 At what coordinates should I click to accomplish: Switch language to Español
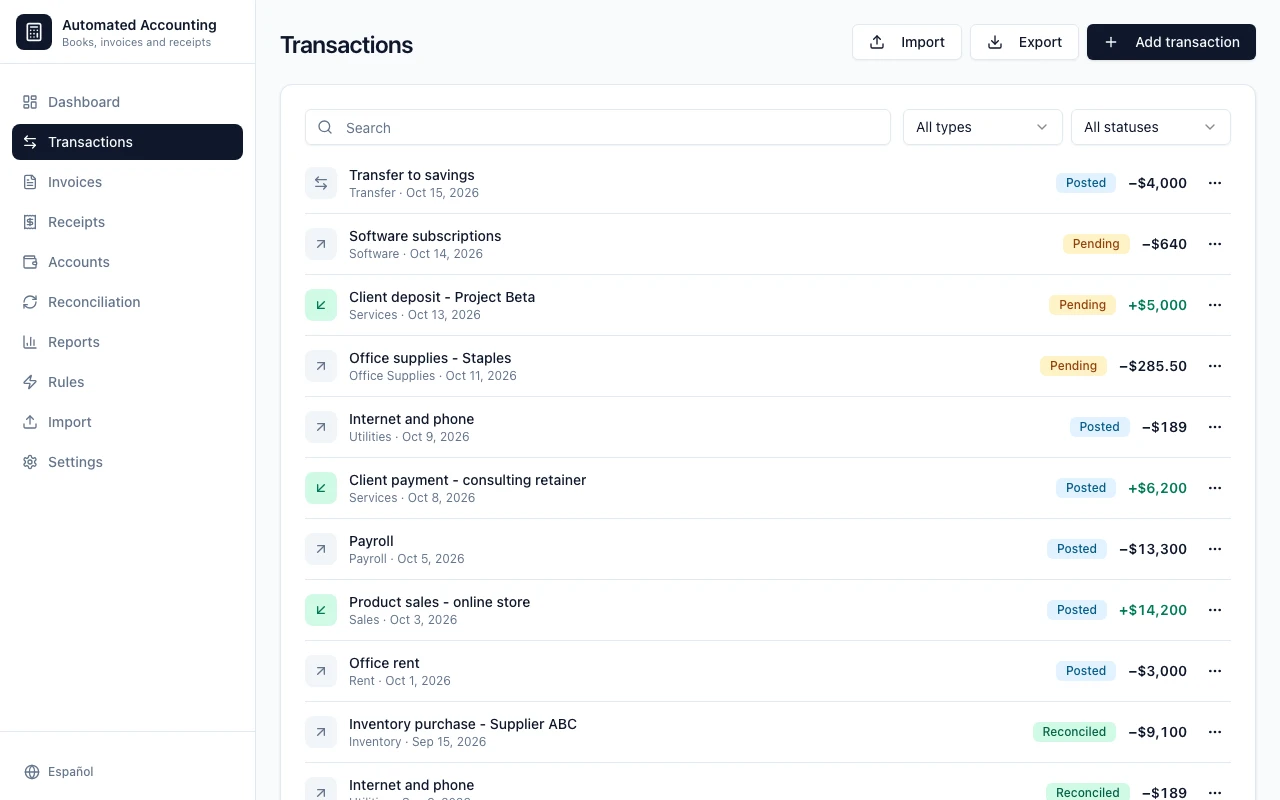(x=59, y=772)
